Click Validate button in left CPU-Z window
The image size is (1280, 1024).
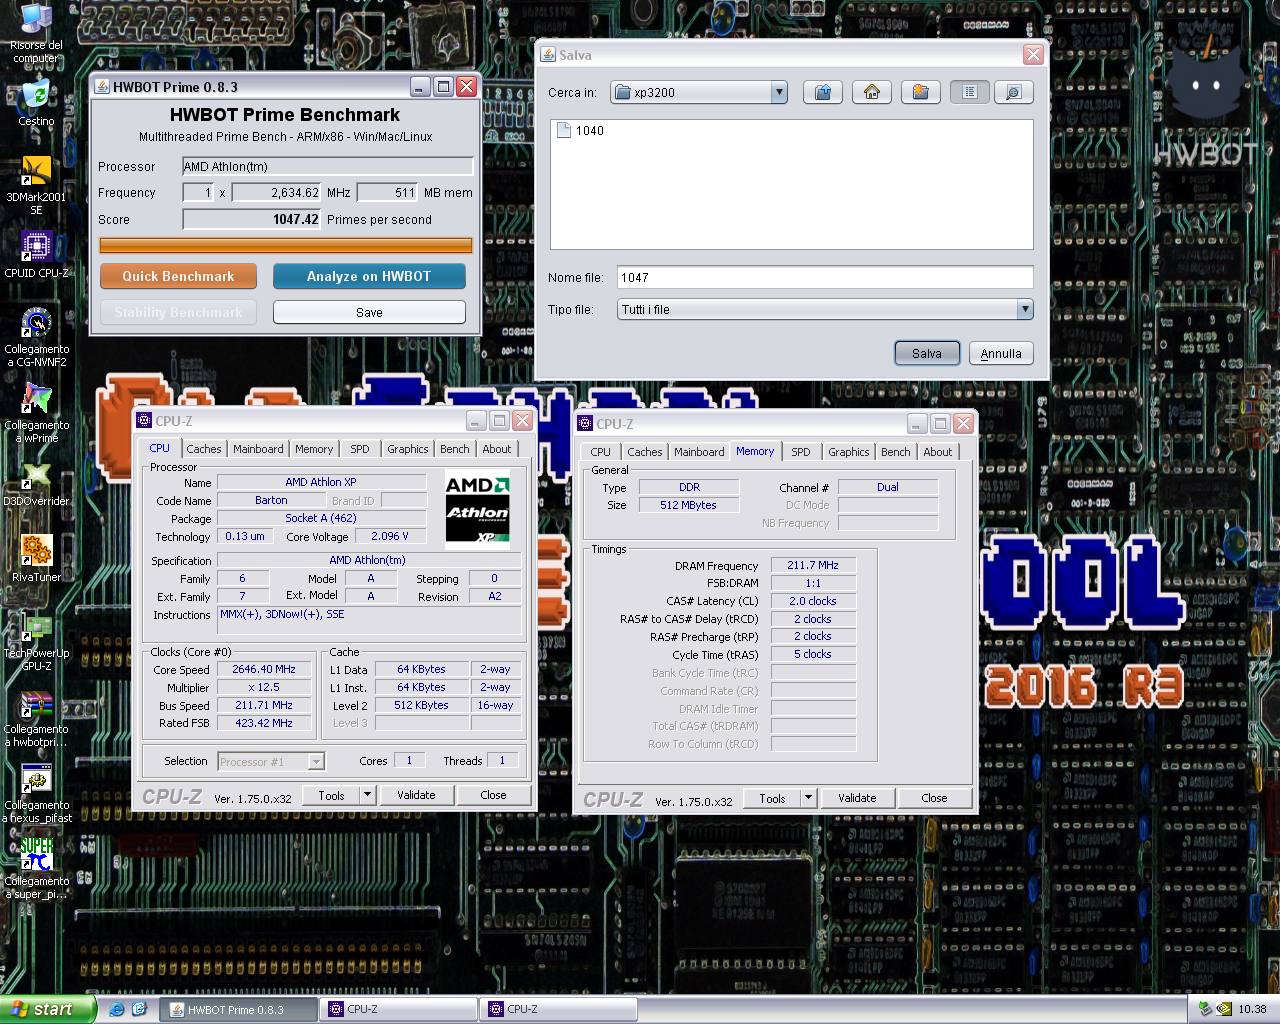tap(416, 795)
